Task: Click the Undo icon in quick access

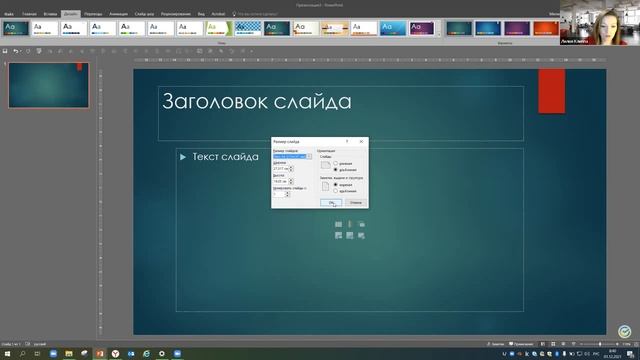Action: [x=16, y=51]
